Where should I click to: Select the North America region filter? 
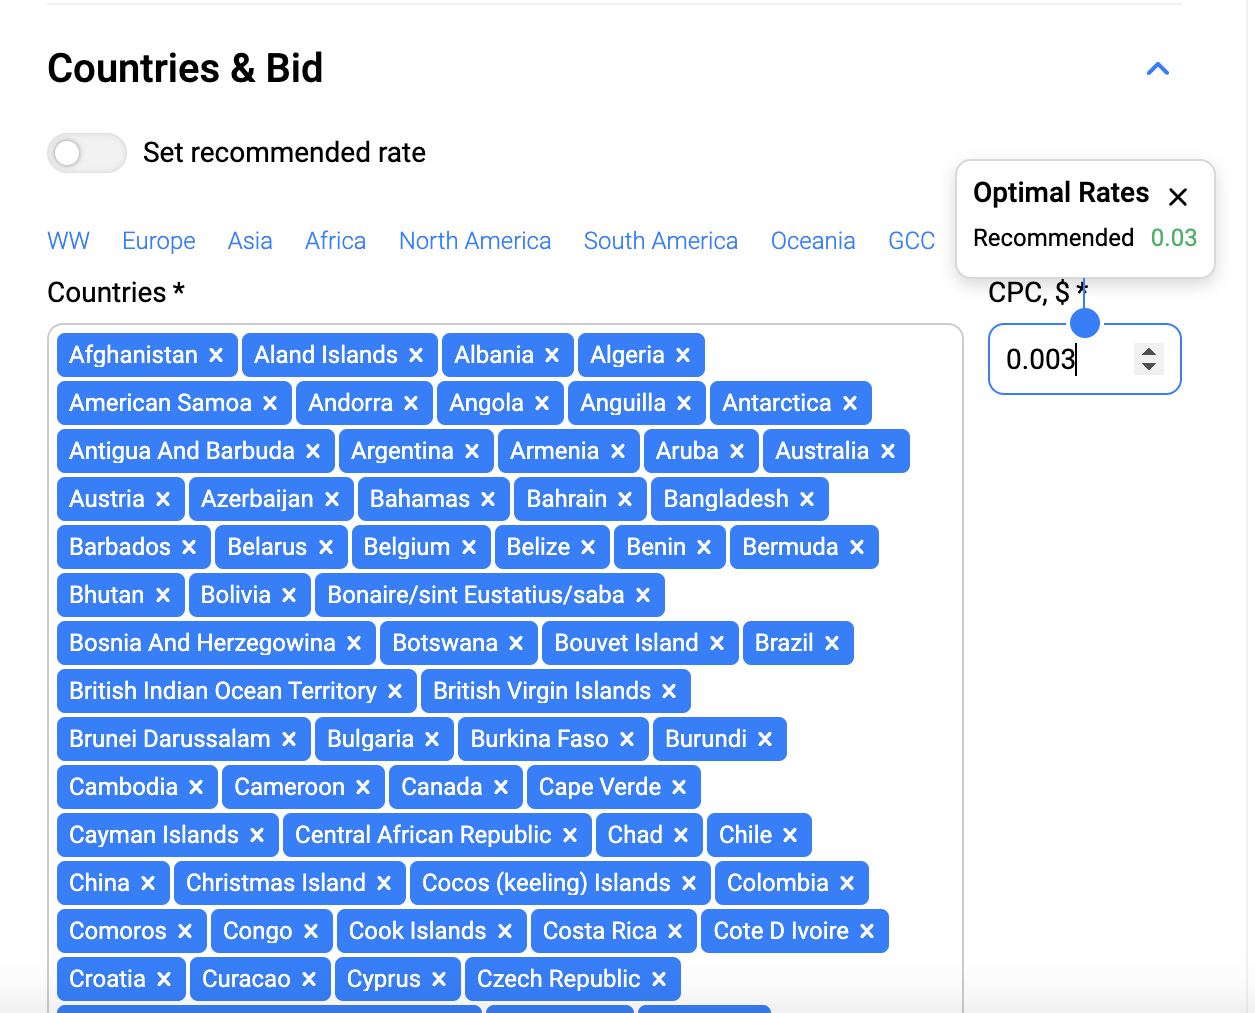point(475,241)
